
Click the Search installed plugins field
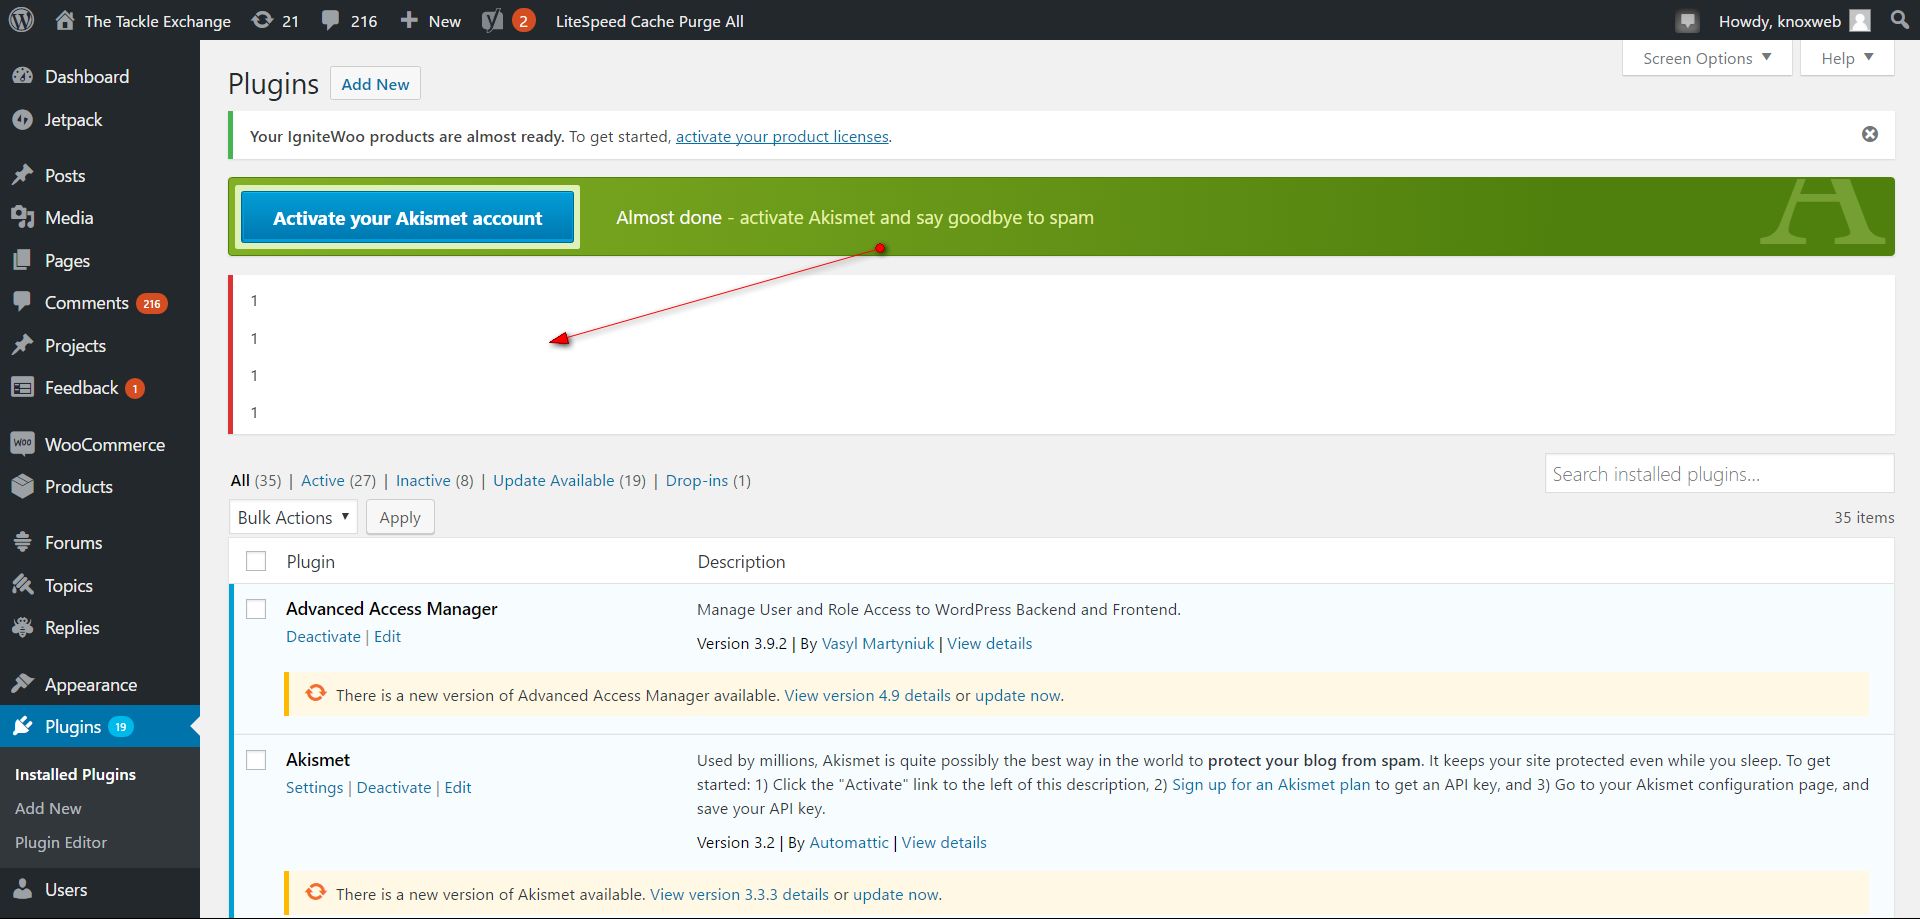(x=1718, y=474)
